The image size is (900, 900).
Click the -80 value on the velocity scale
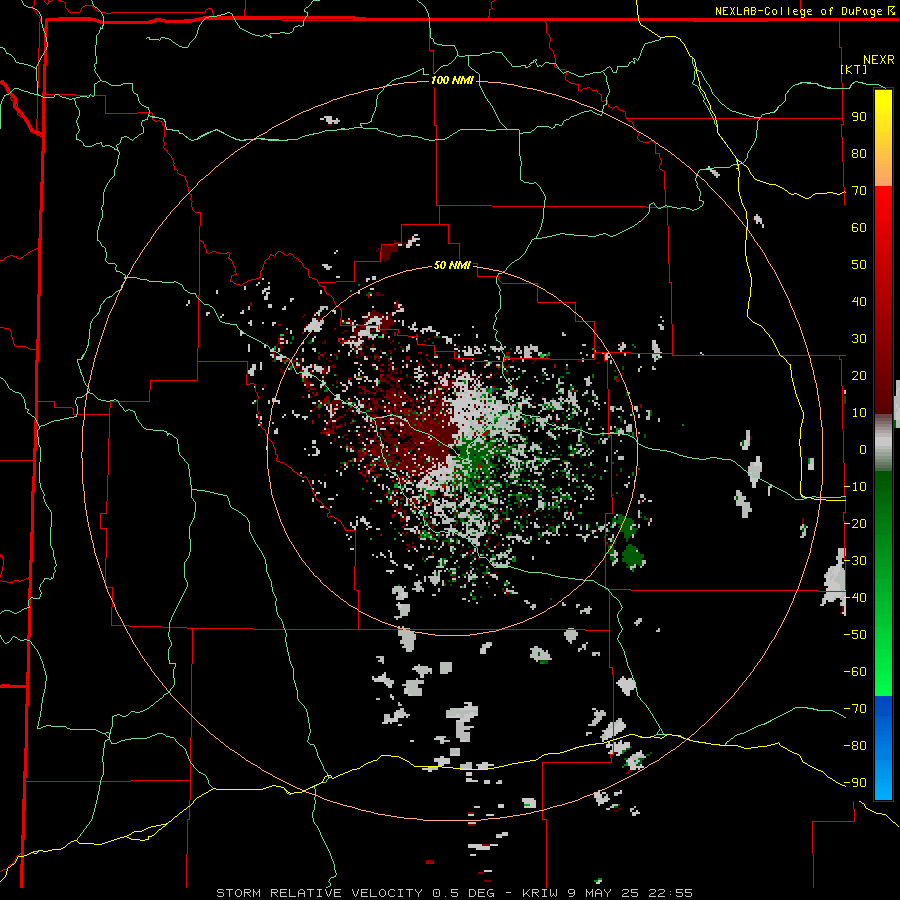855,746
